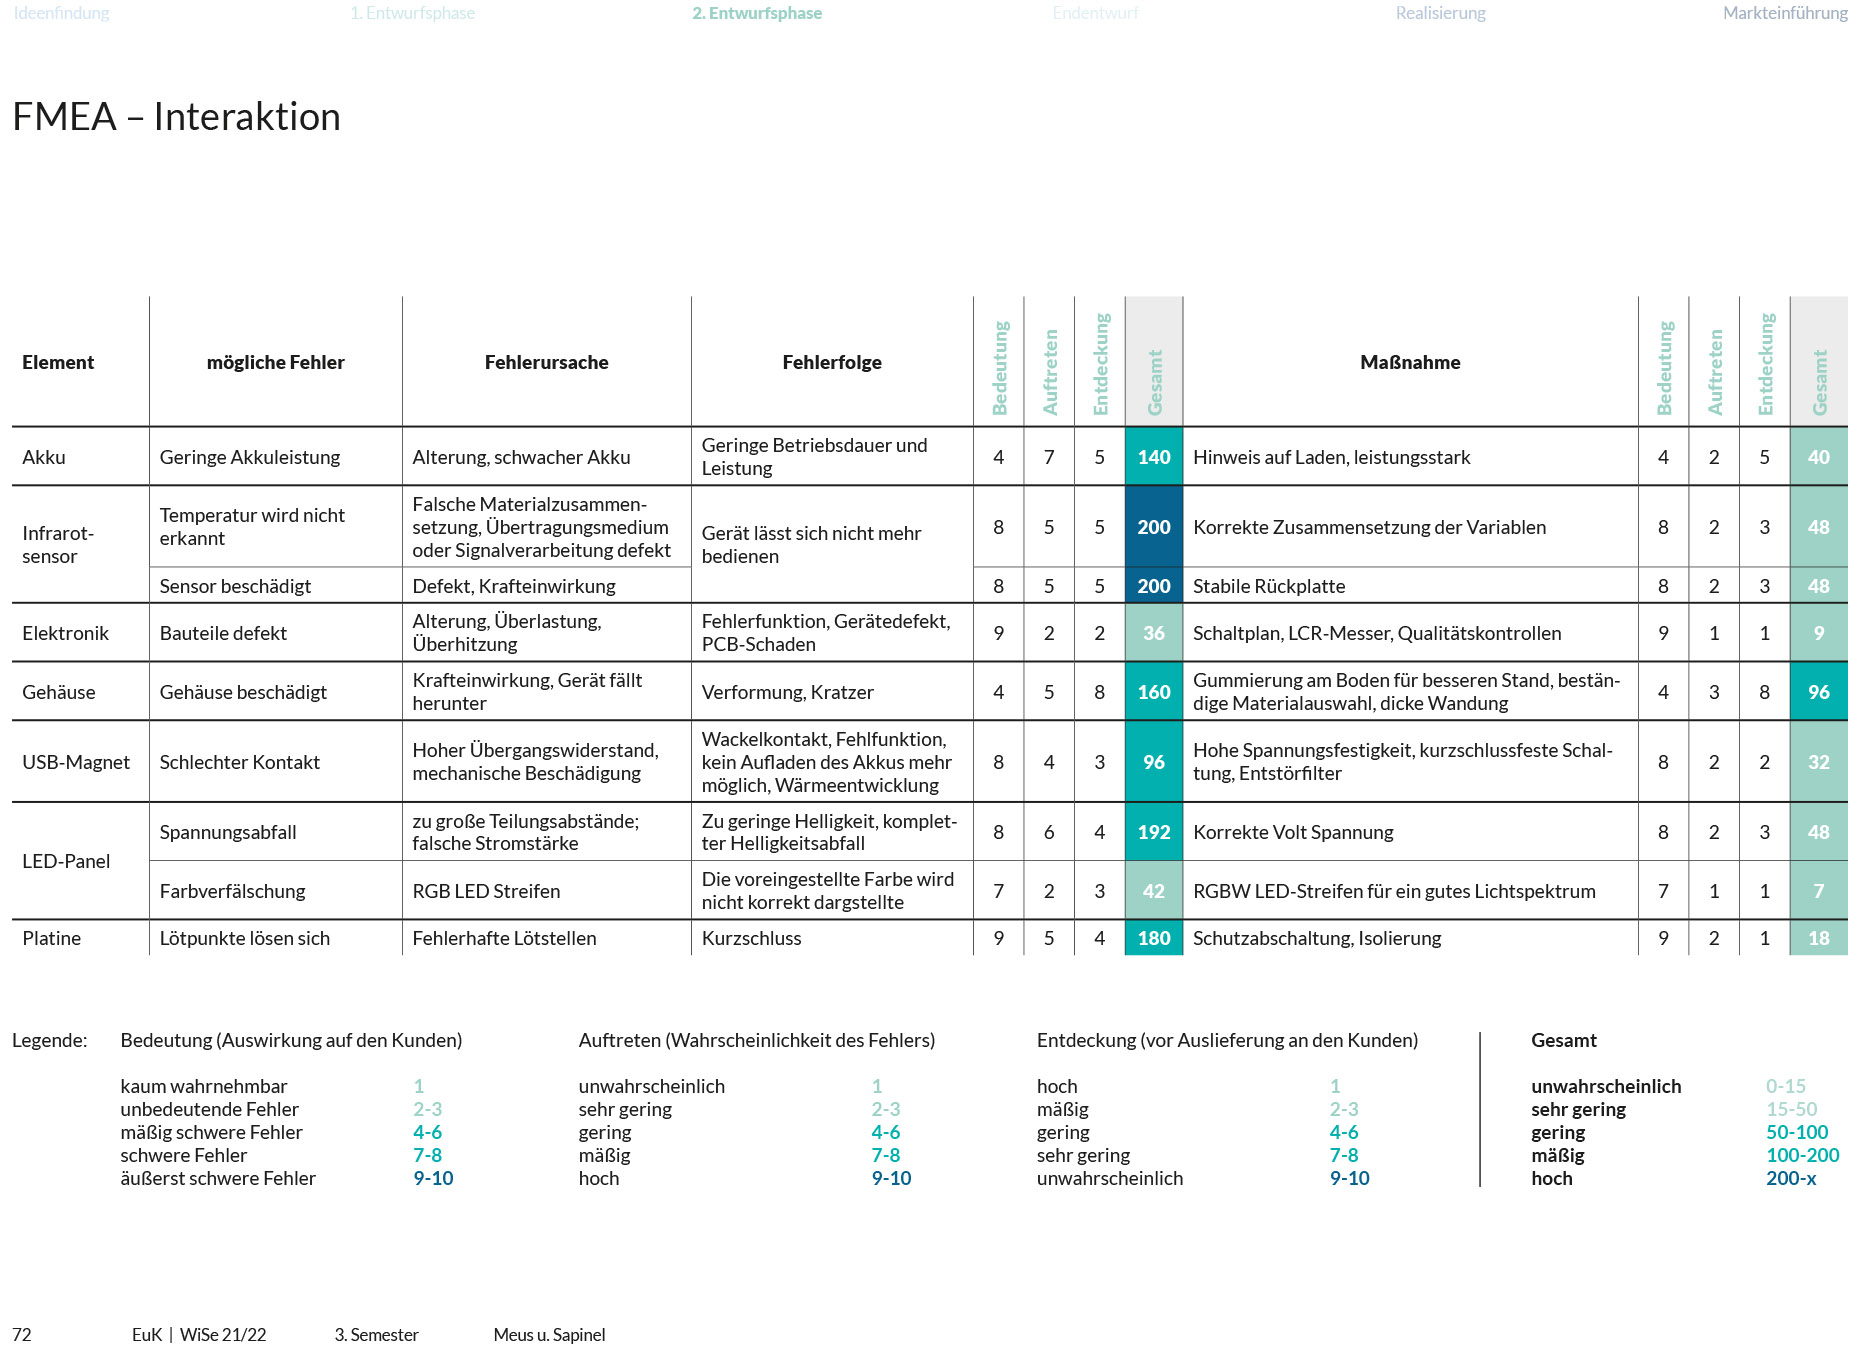Image resolution: width=1861 pixels, height=1347 pixels.
Task: Open the Ideenfindung phase tab
Action: 61,13
